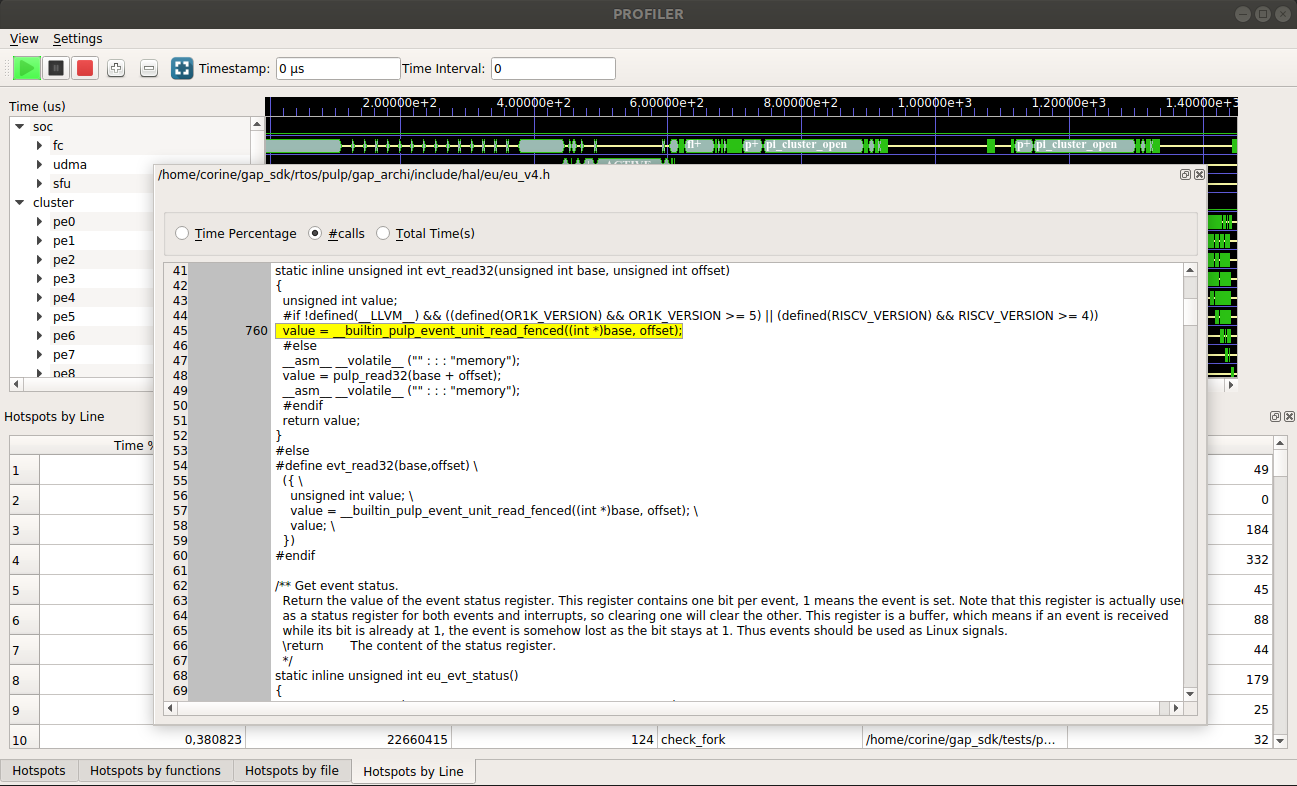
Task: Open the View menu
Action: [24, 38]
